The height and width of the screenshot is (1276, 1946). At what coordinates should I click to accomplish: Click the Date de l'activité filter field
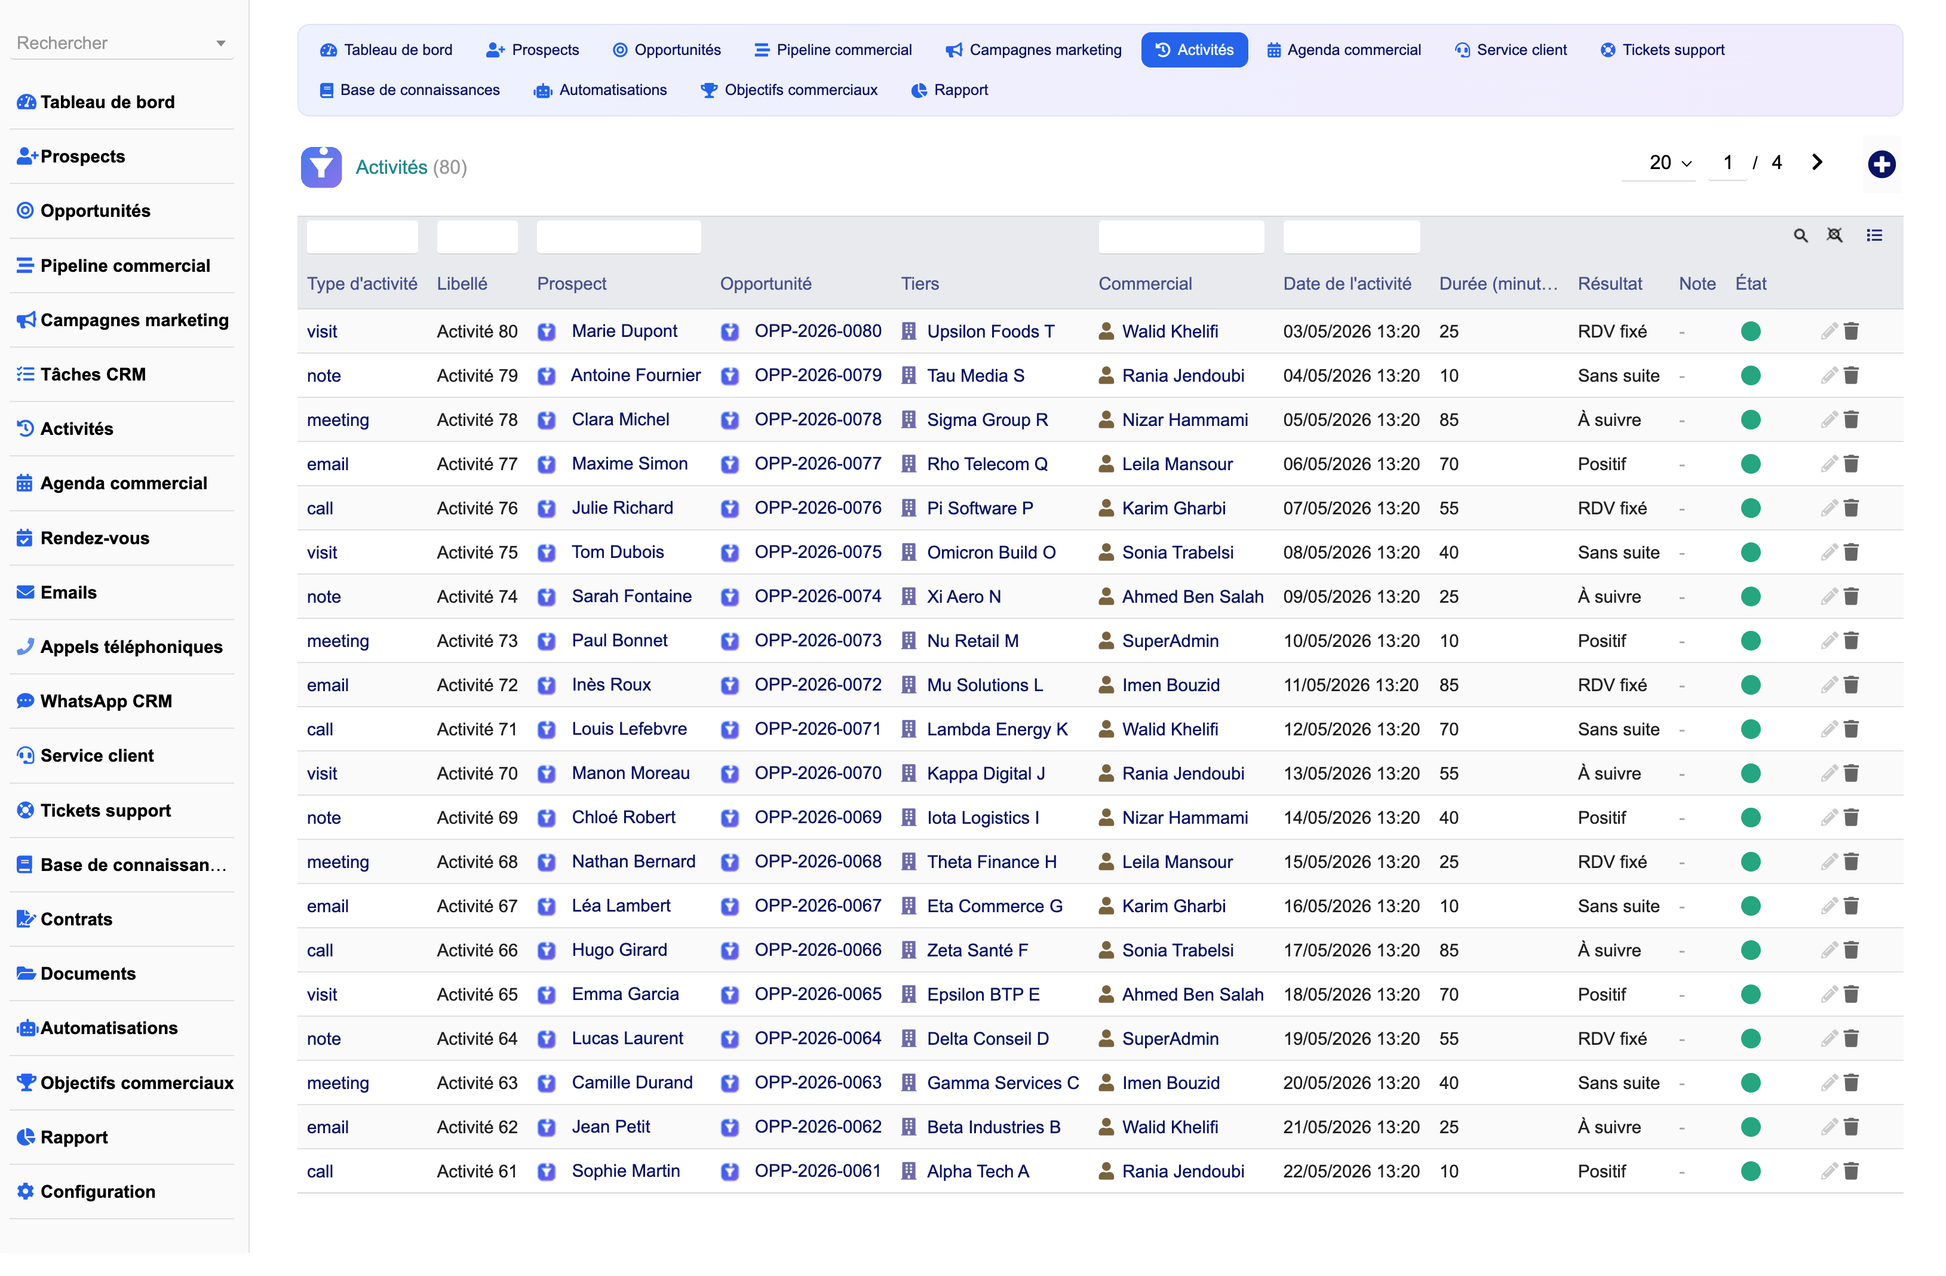[x=1351, y=237]
